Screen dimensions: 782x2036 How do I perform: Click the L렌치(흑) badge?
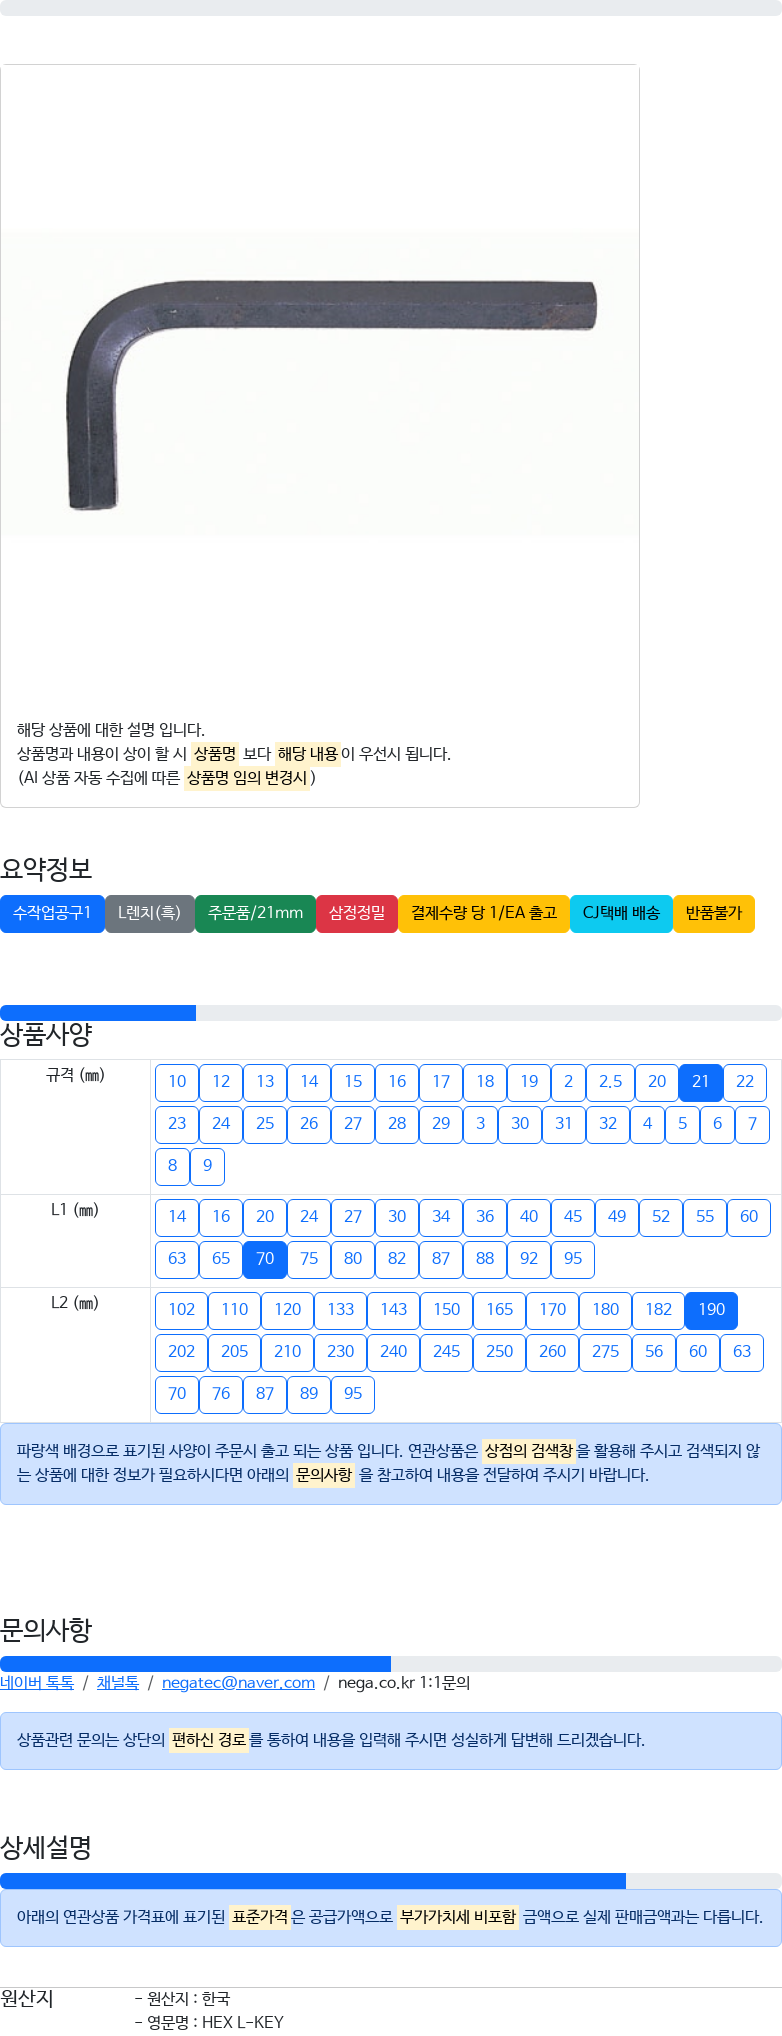click(150, 913)
